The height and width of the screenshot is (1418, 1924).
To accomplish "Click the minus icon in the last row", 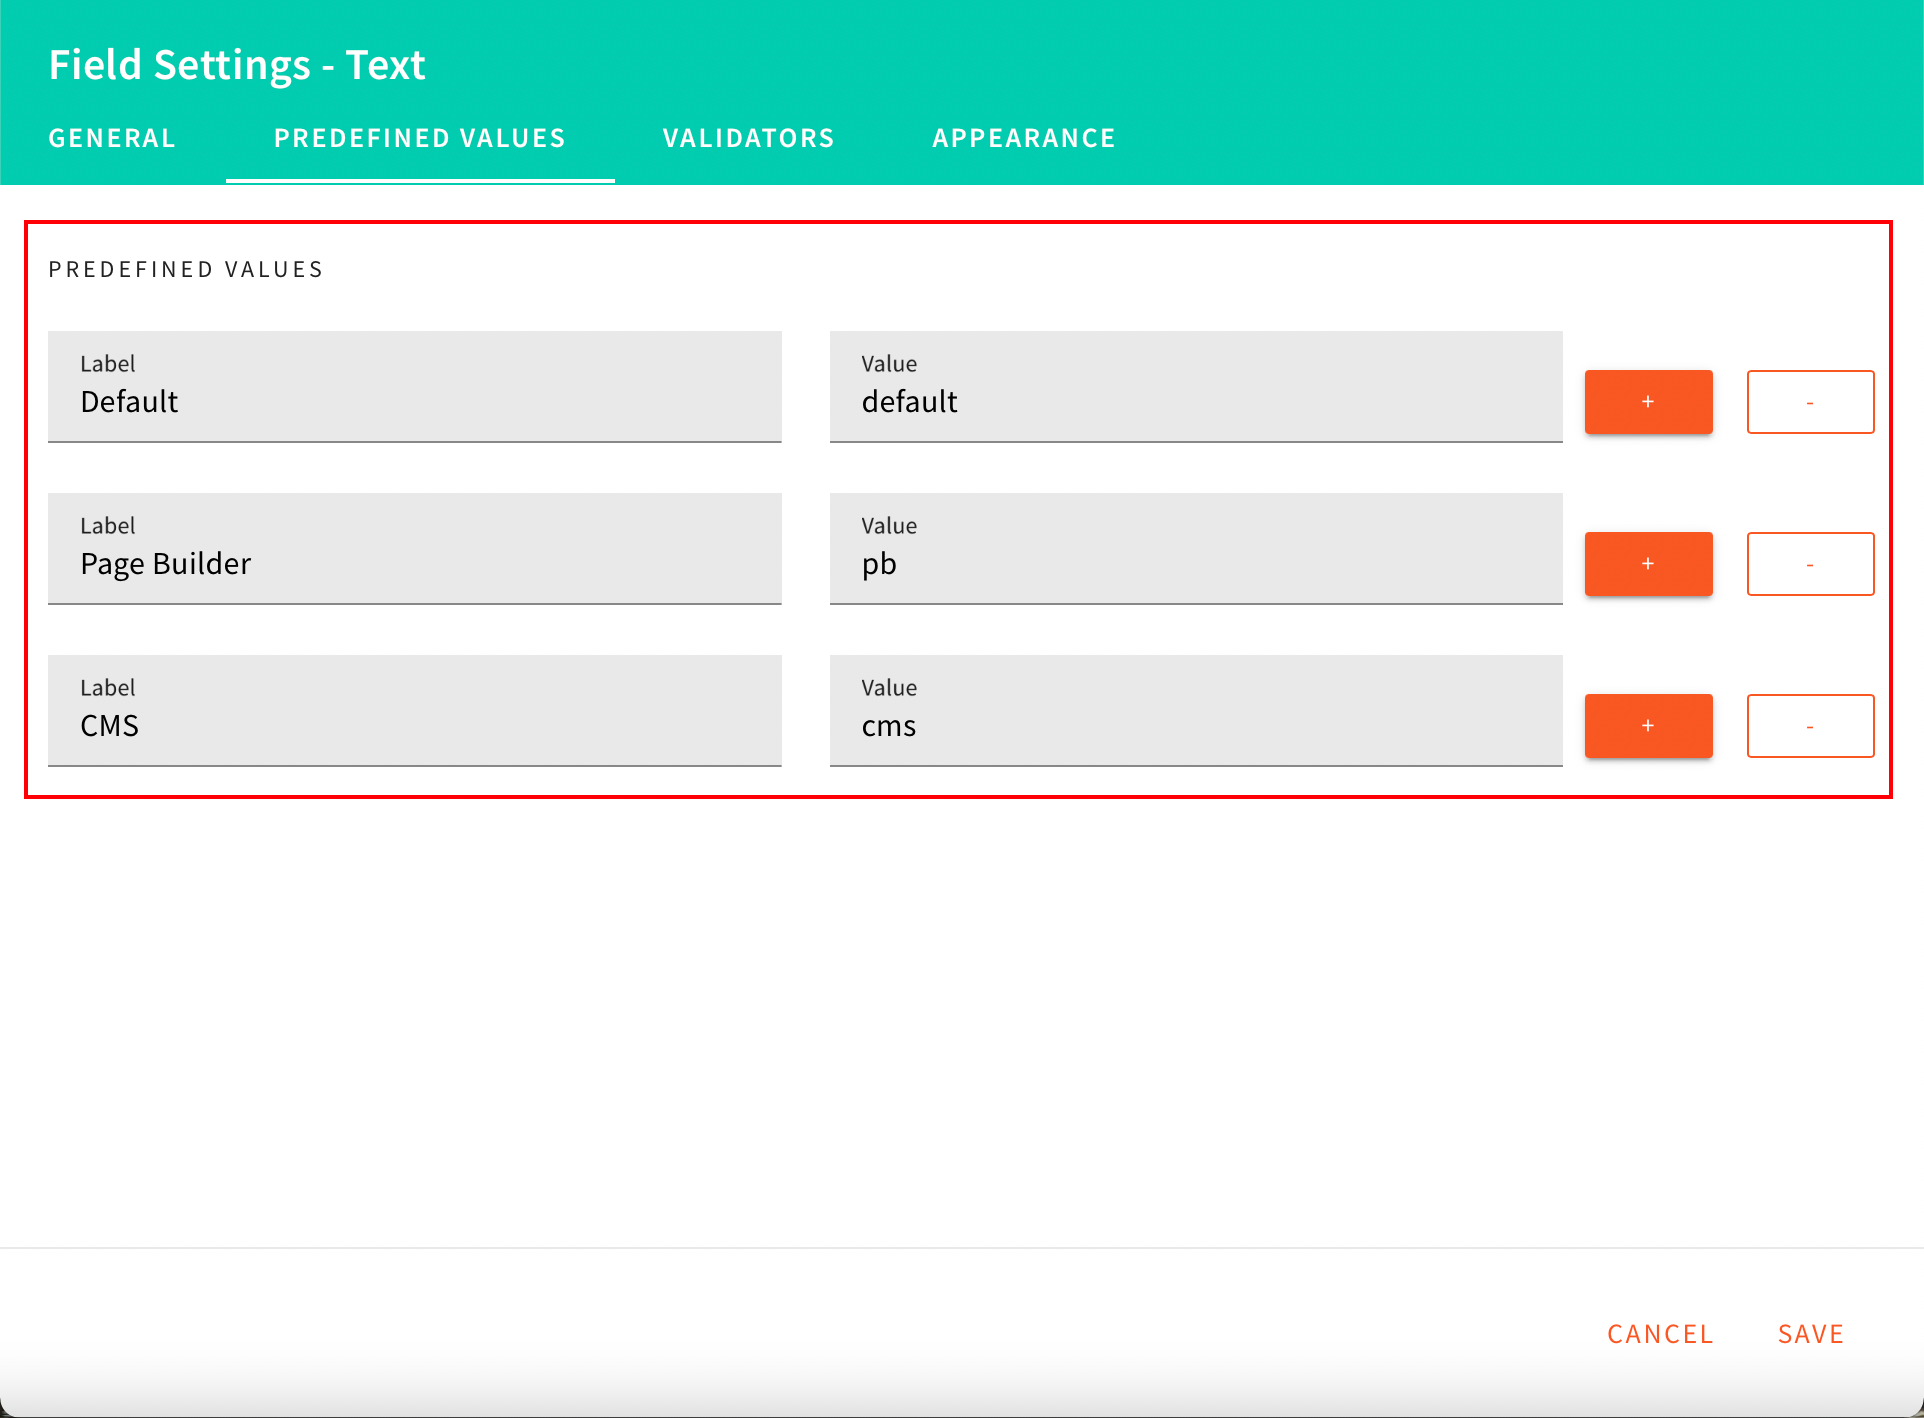I will click(x=1810, y=725).
